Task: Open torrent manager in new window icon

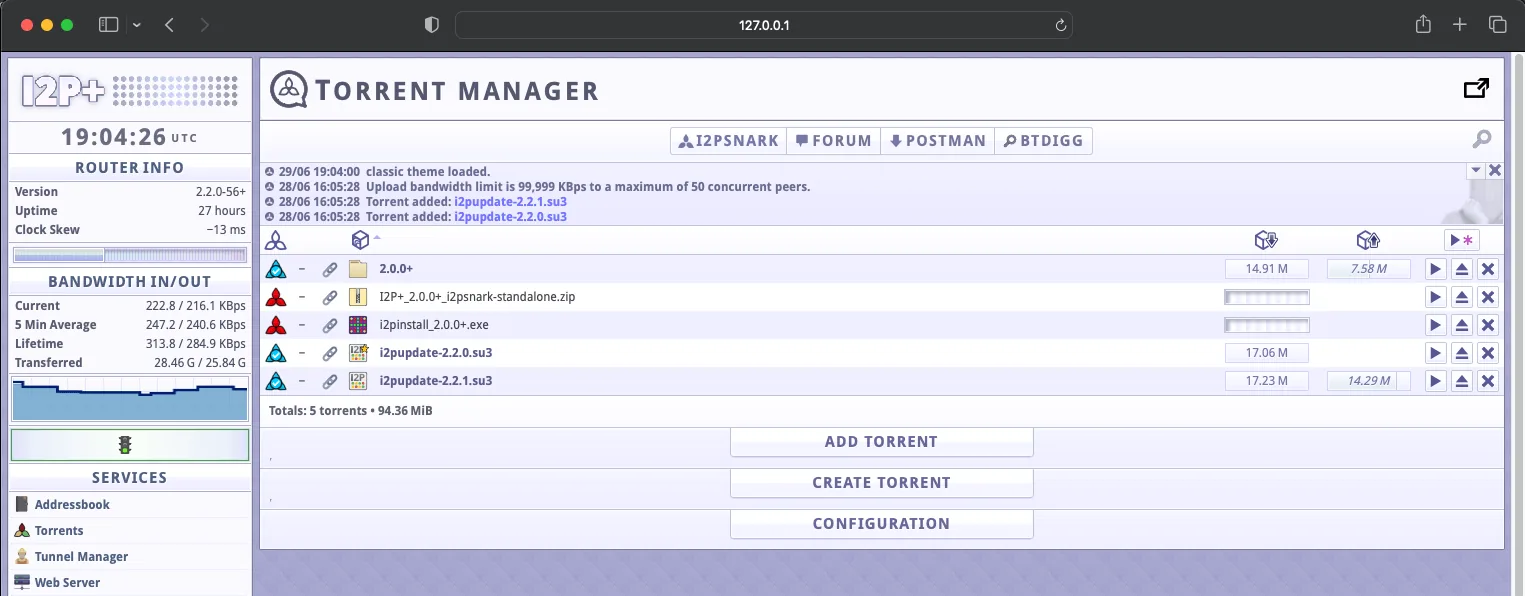Action: pyautogui.click(x=1476, y=88)
